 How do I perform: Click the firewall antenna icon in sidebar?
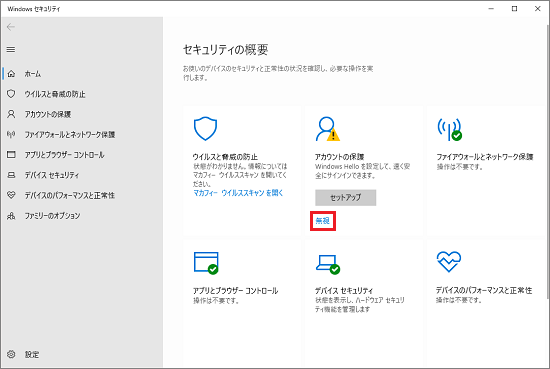[x=11, y=134]
